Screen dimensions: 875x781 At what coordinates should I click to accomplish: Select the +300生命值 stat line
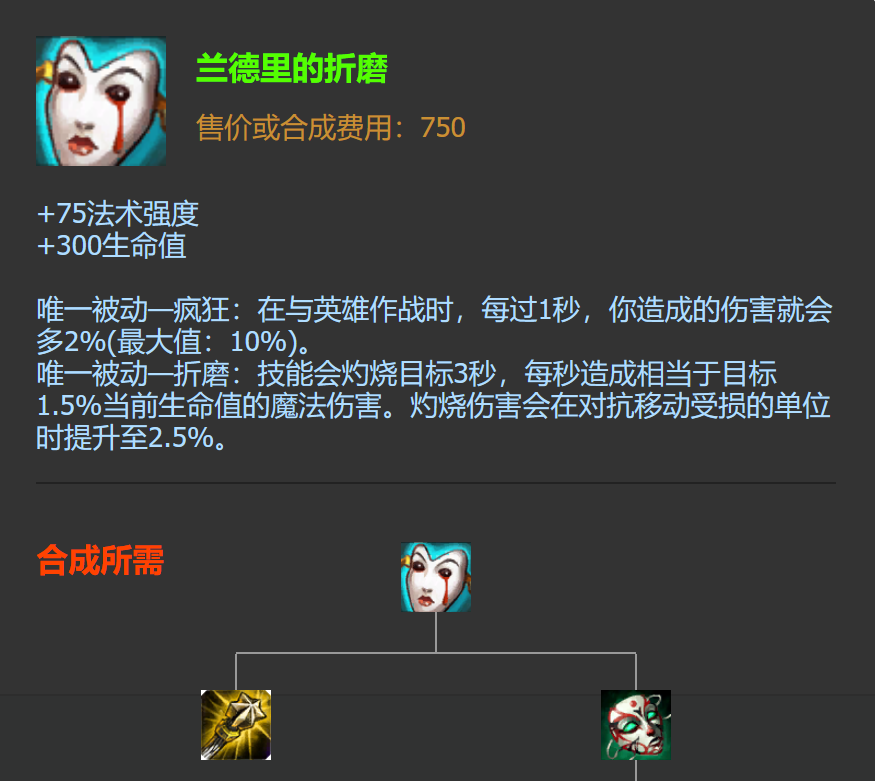click(x=111, y=245)
